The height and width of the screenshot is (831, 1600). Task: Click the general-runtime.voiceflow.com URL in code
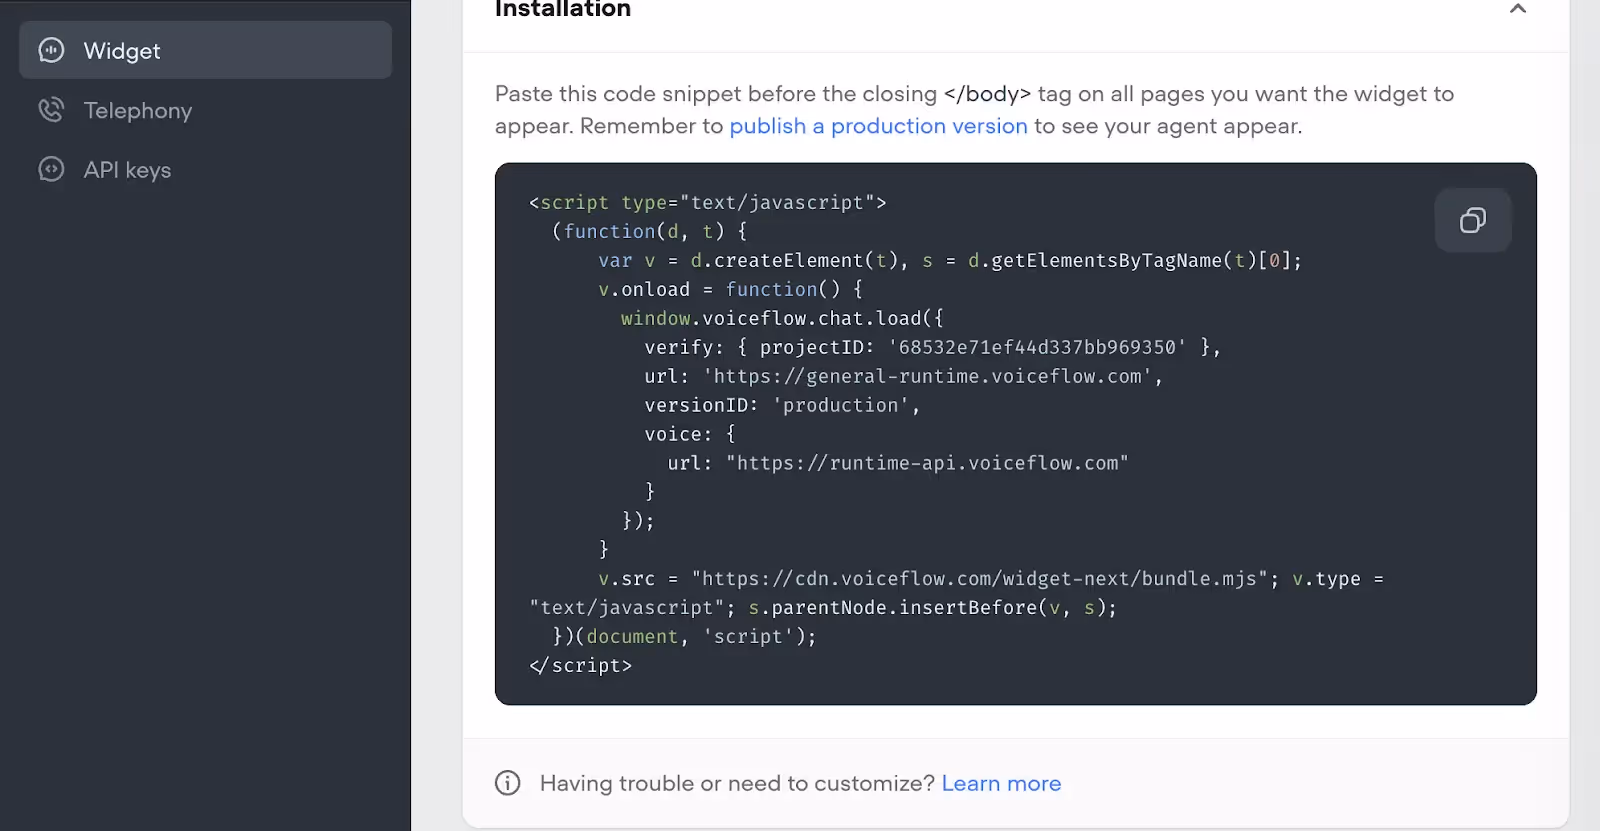click(x=928, y=376)
